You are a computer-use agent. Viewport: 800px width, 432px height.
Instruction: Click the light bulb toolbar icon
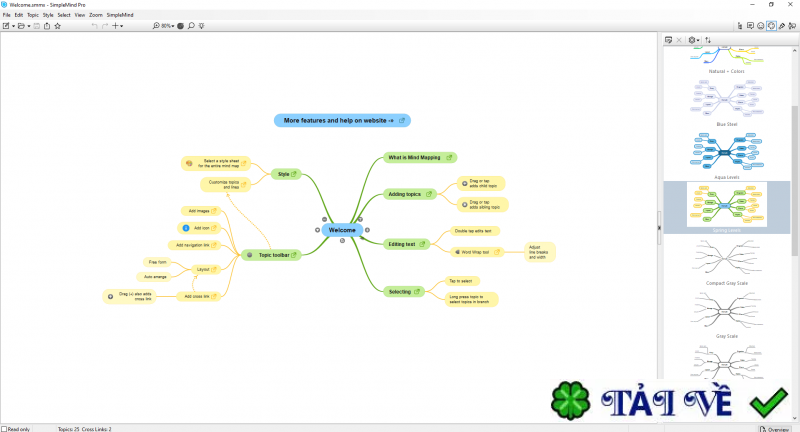[202, 26]
